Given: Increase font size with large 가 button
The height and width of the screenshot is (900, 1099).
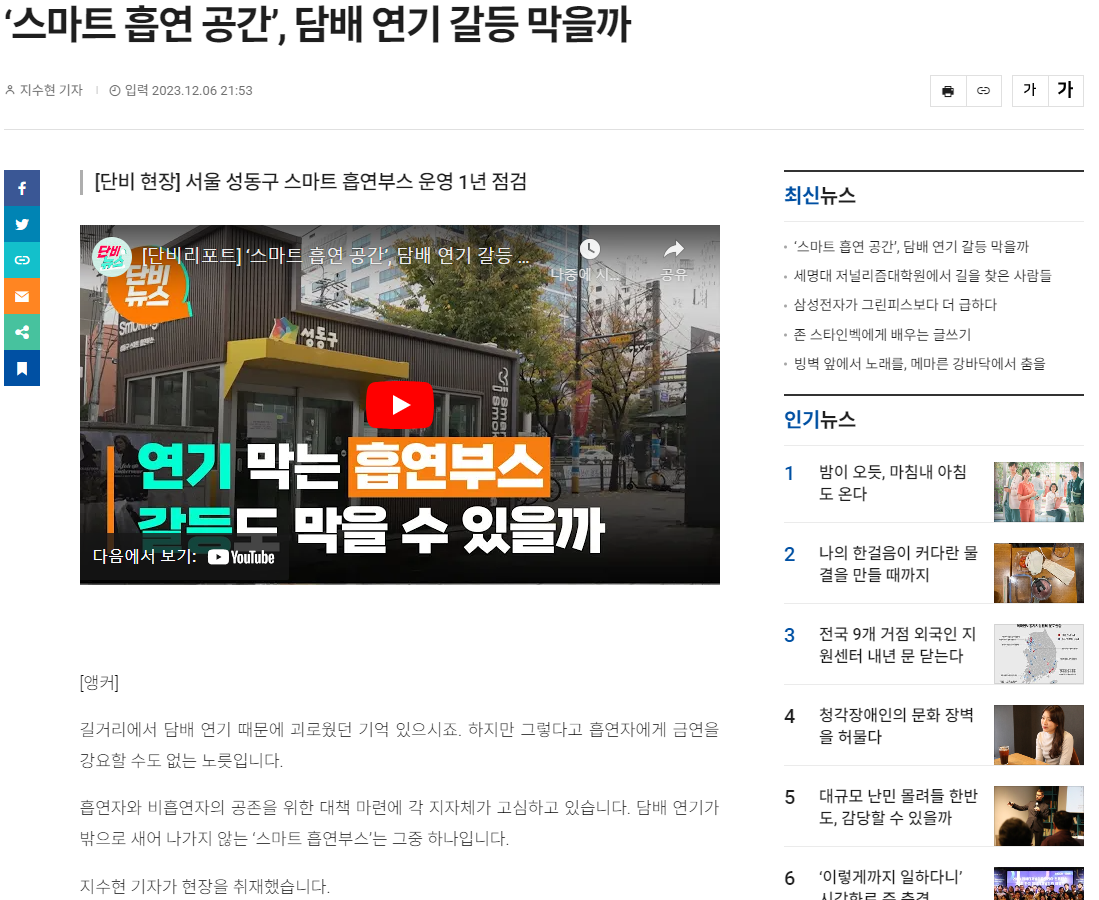Looking at the screenshot, I should 1065,90.
